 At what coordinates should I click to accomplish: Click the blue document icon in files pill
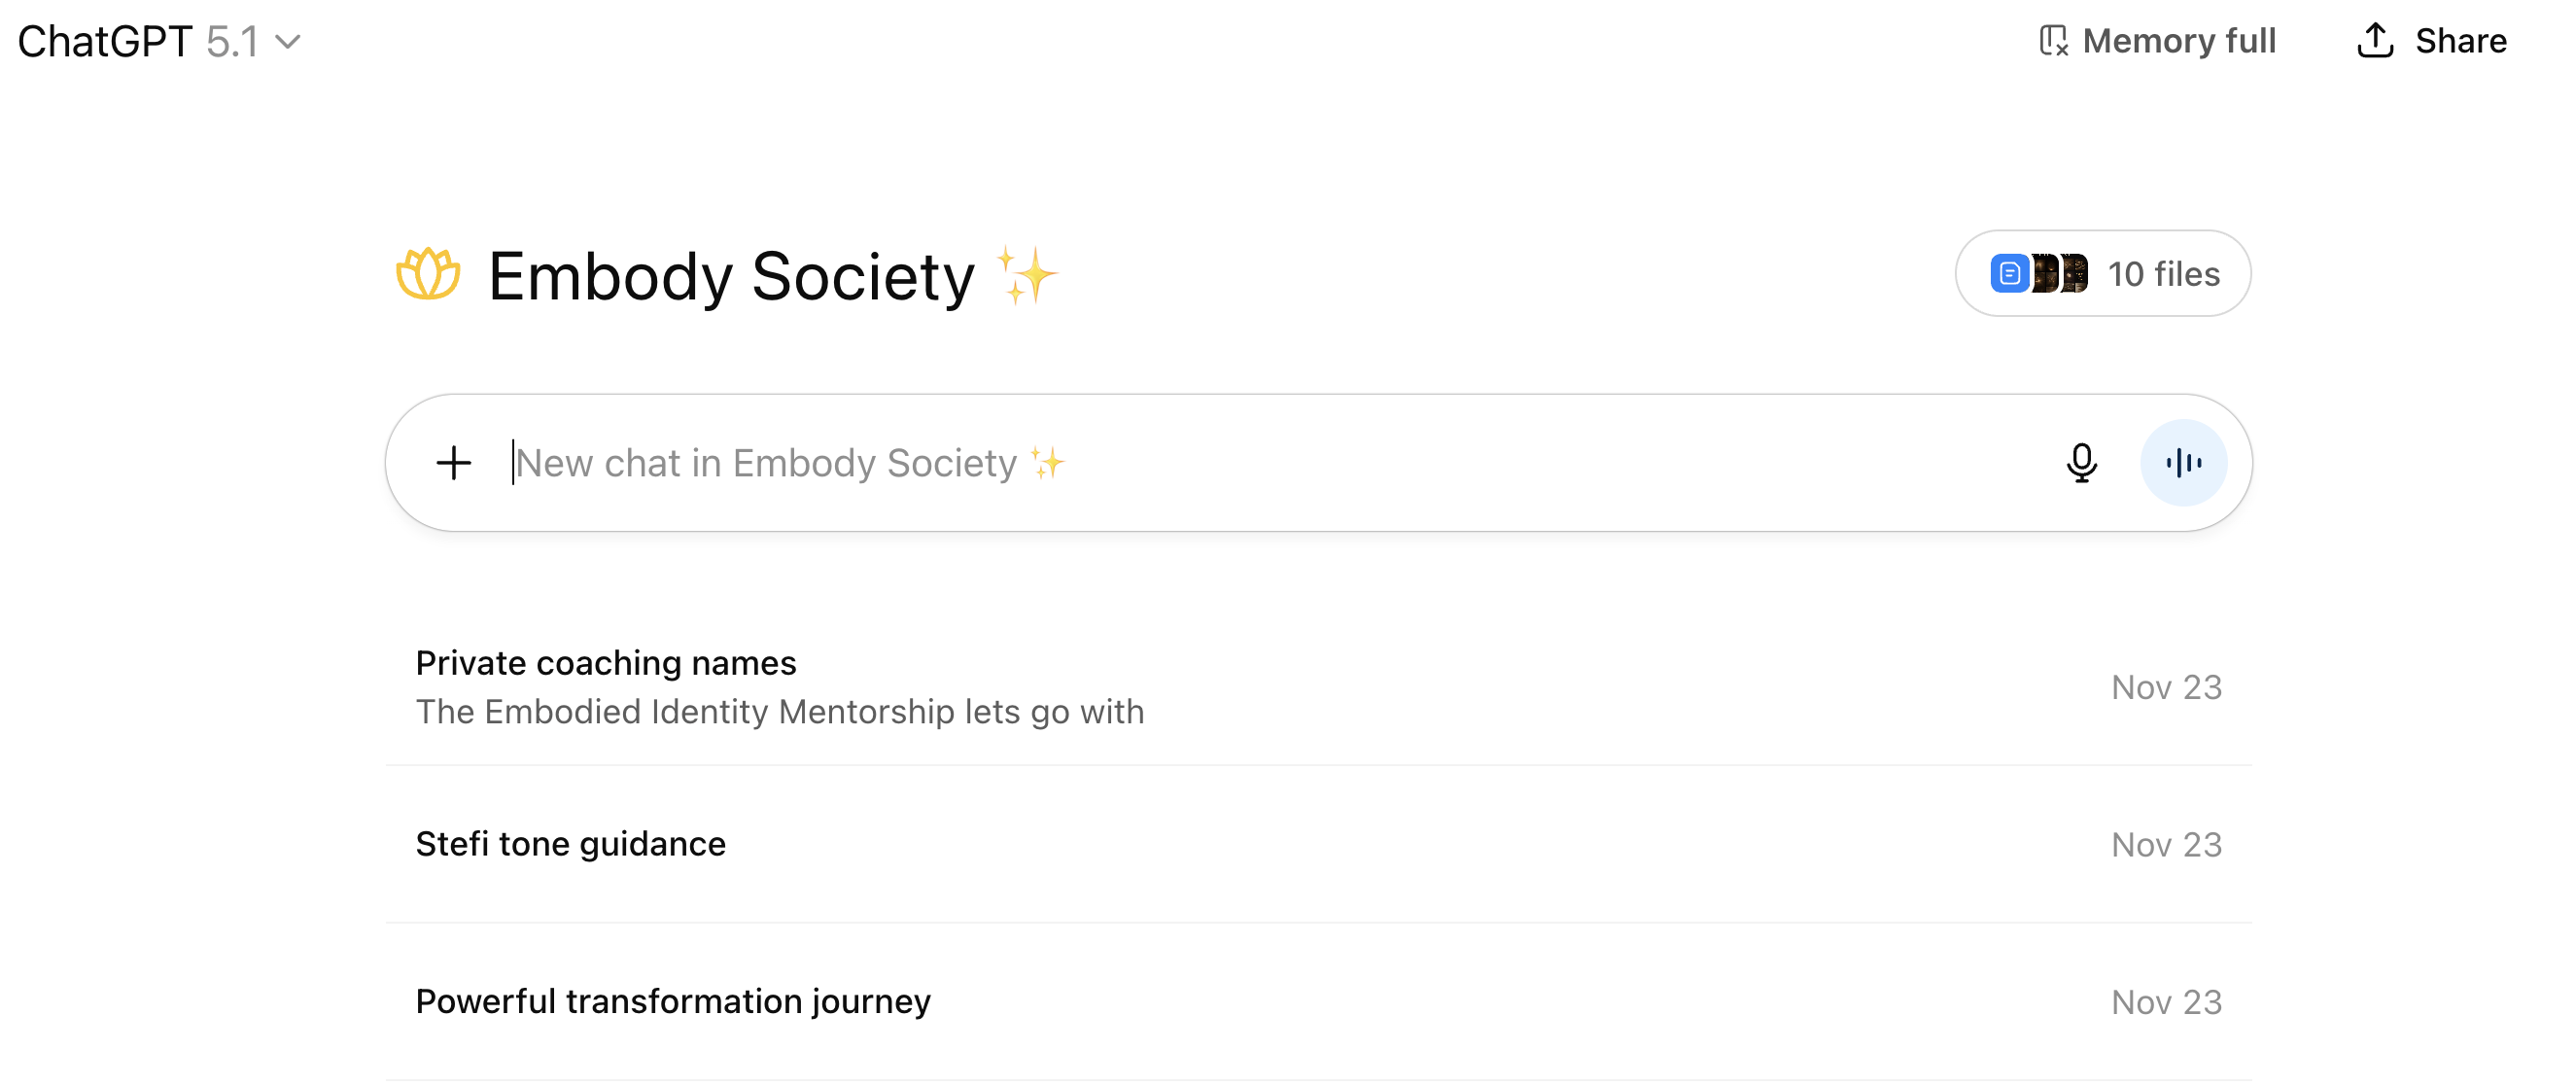click(2009, 274)
